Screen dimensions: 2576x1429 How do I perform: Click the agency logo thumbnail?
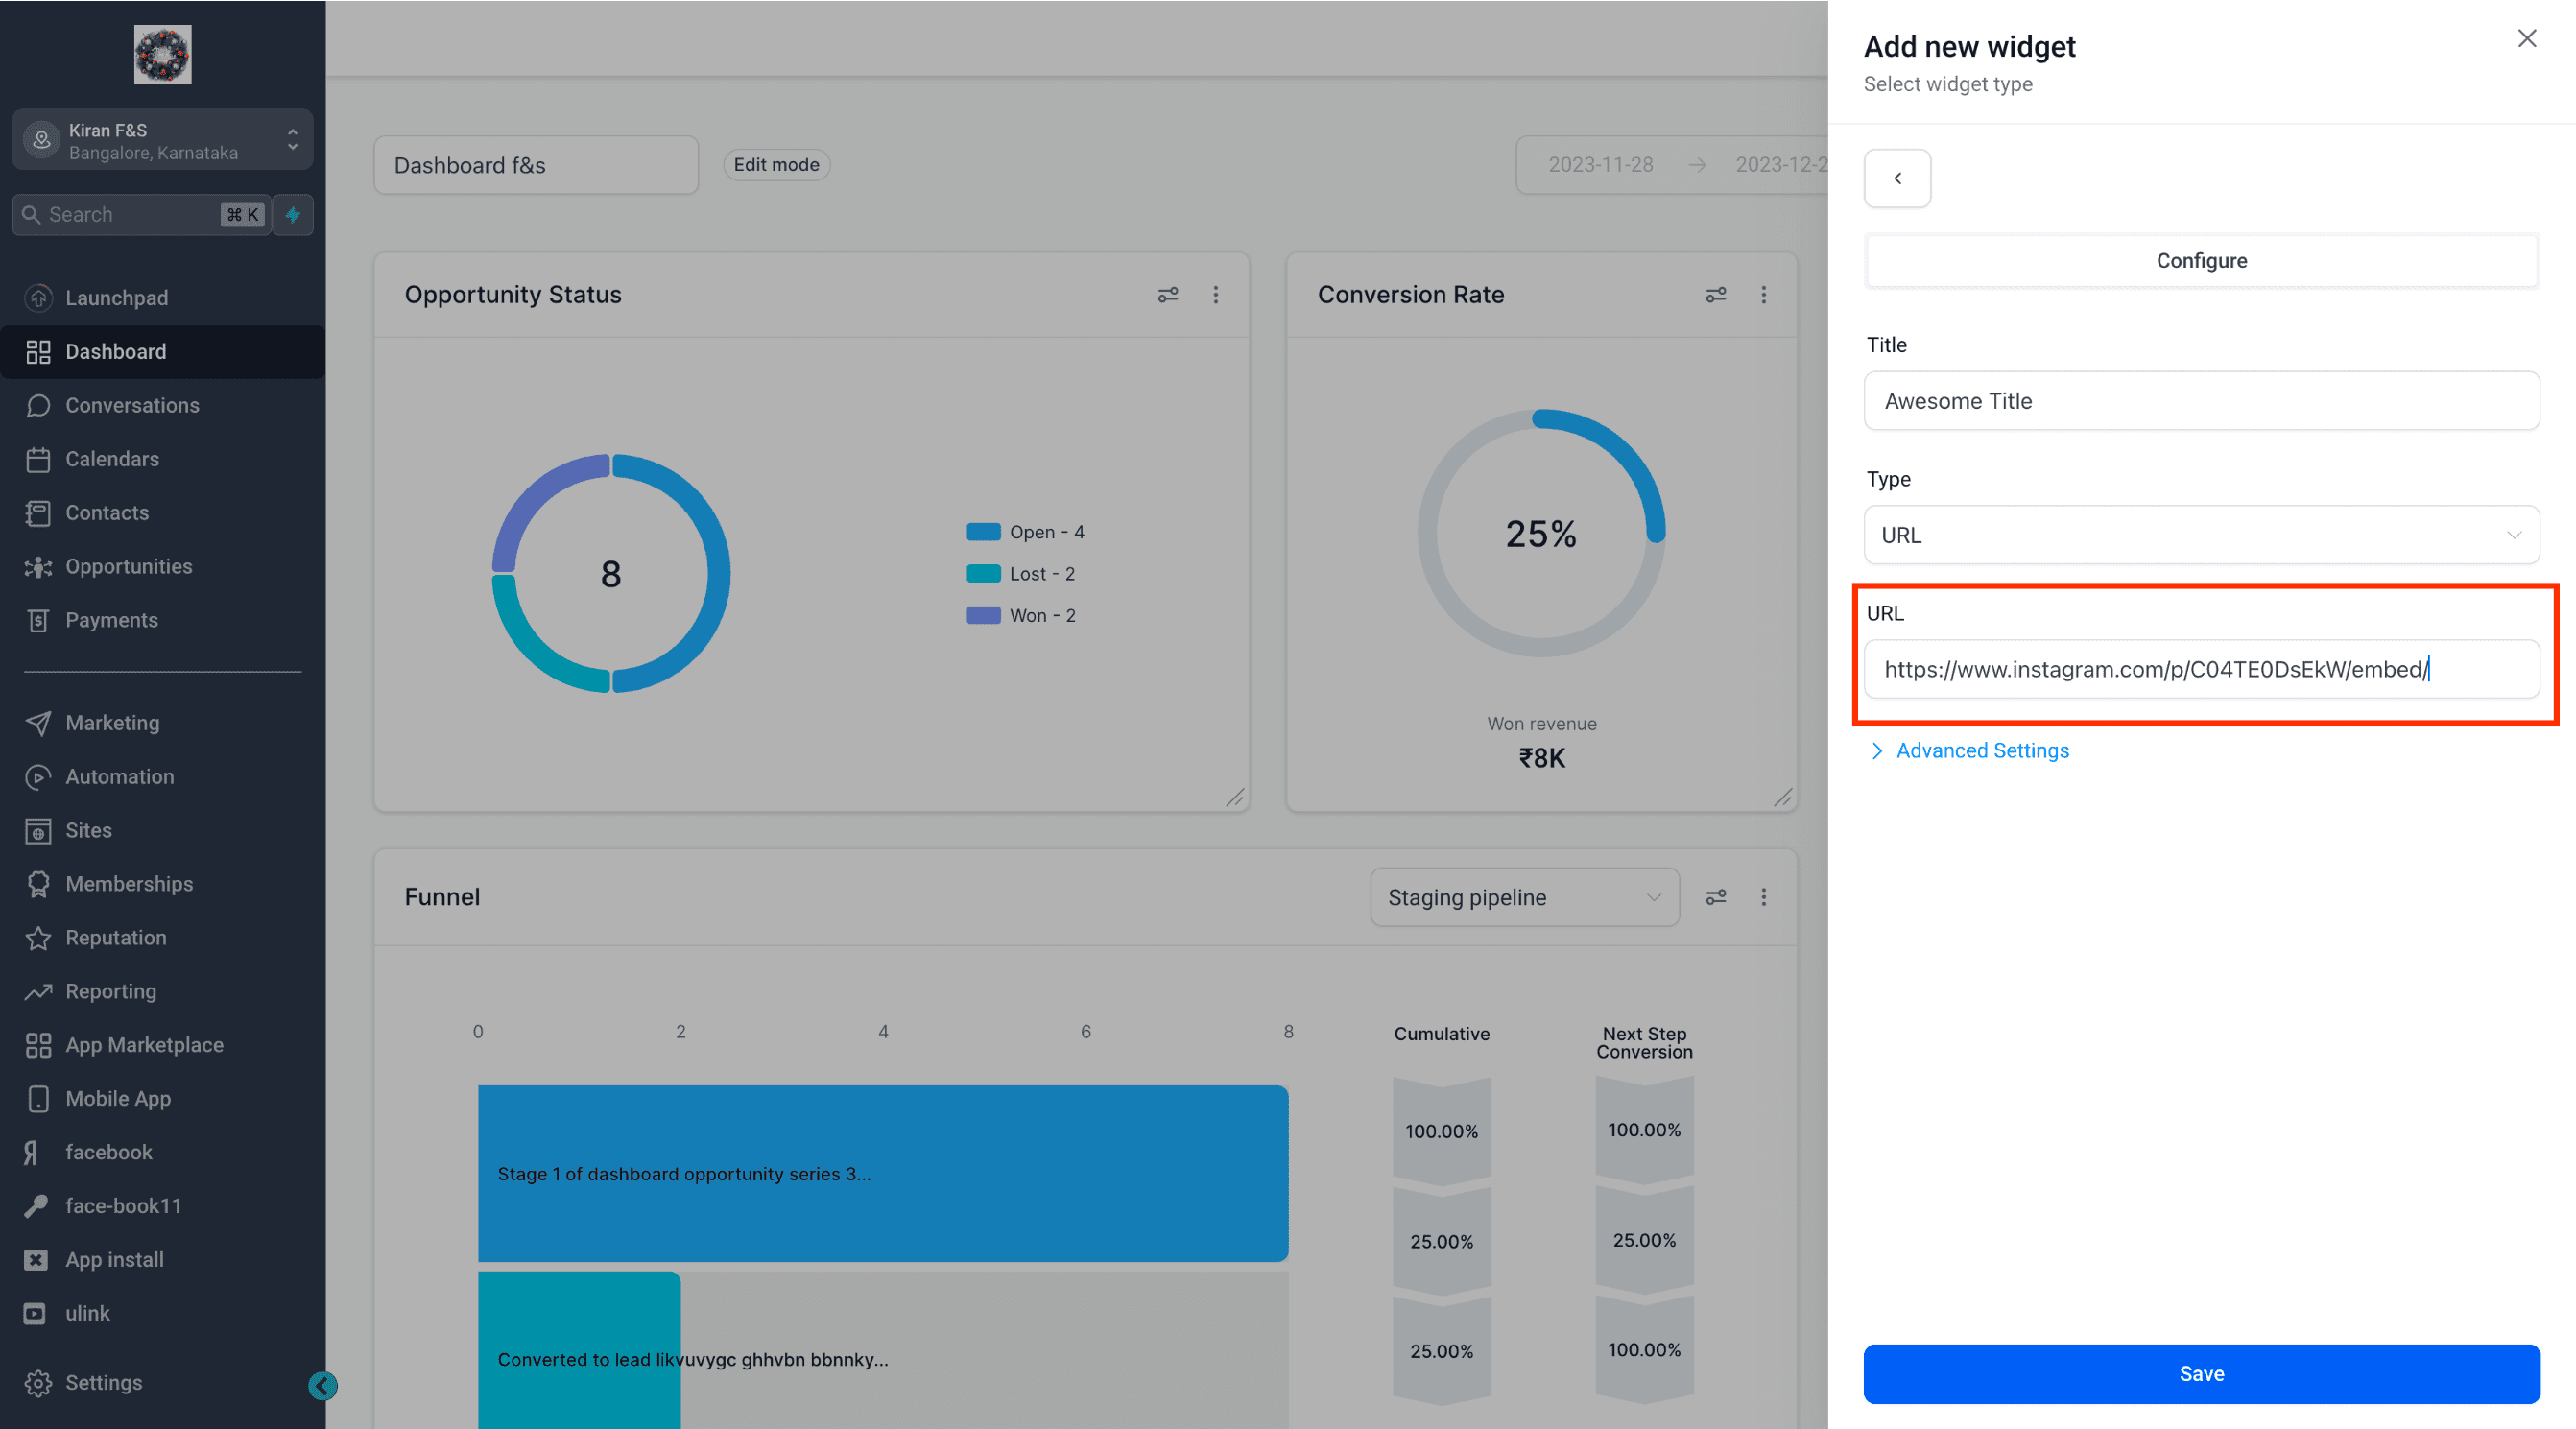click(163, 55)
